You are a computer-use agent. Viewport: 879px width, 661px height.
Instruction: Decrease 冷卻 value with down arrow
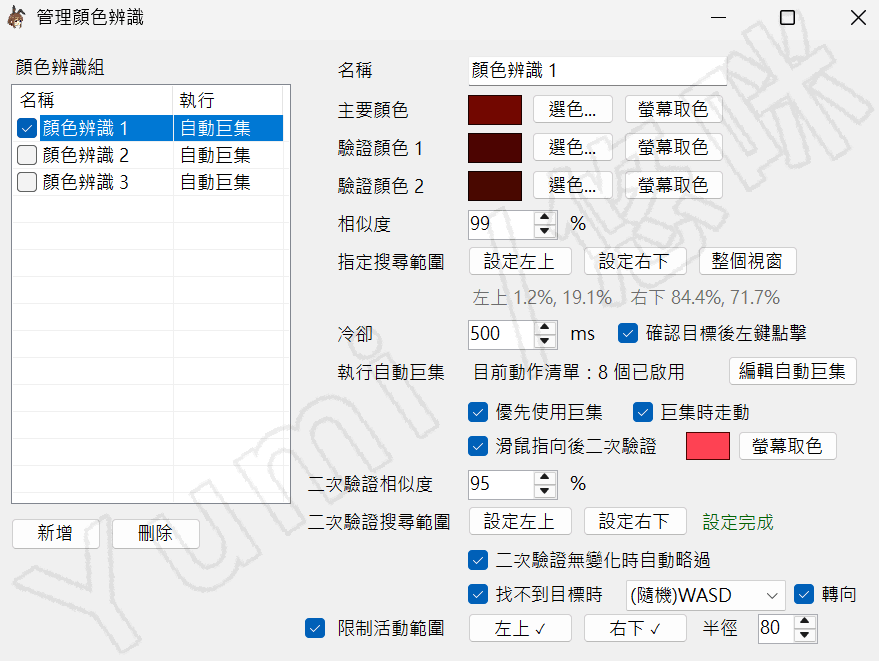(x=545, y=341)
